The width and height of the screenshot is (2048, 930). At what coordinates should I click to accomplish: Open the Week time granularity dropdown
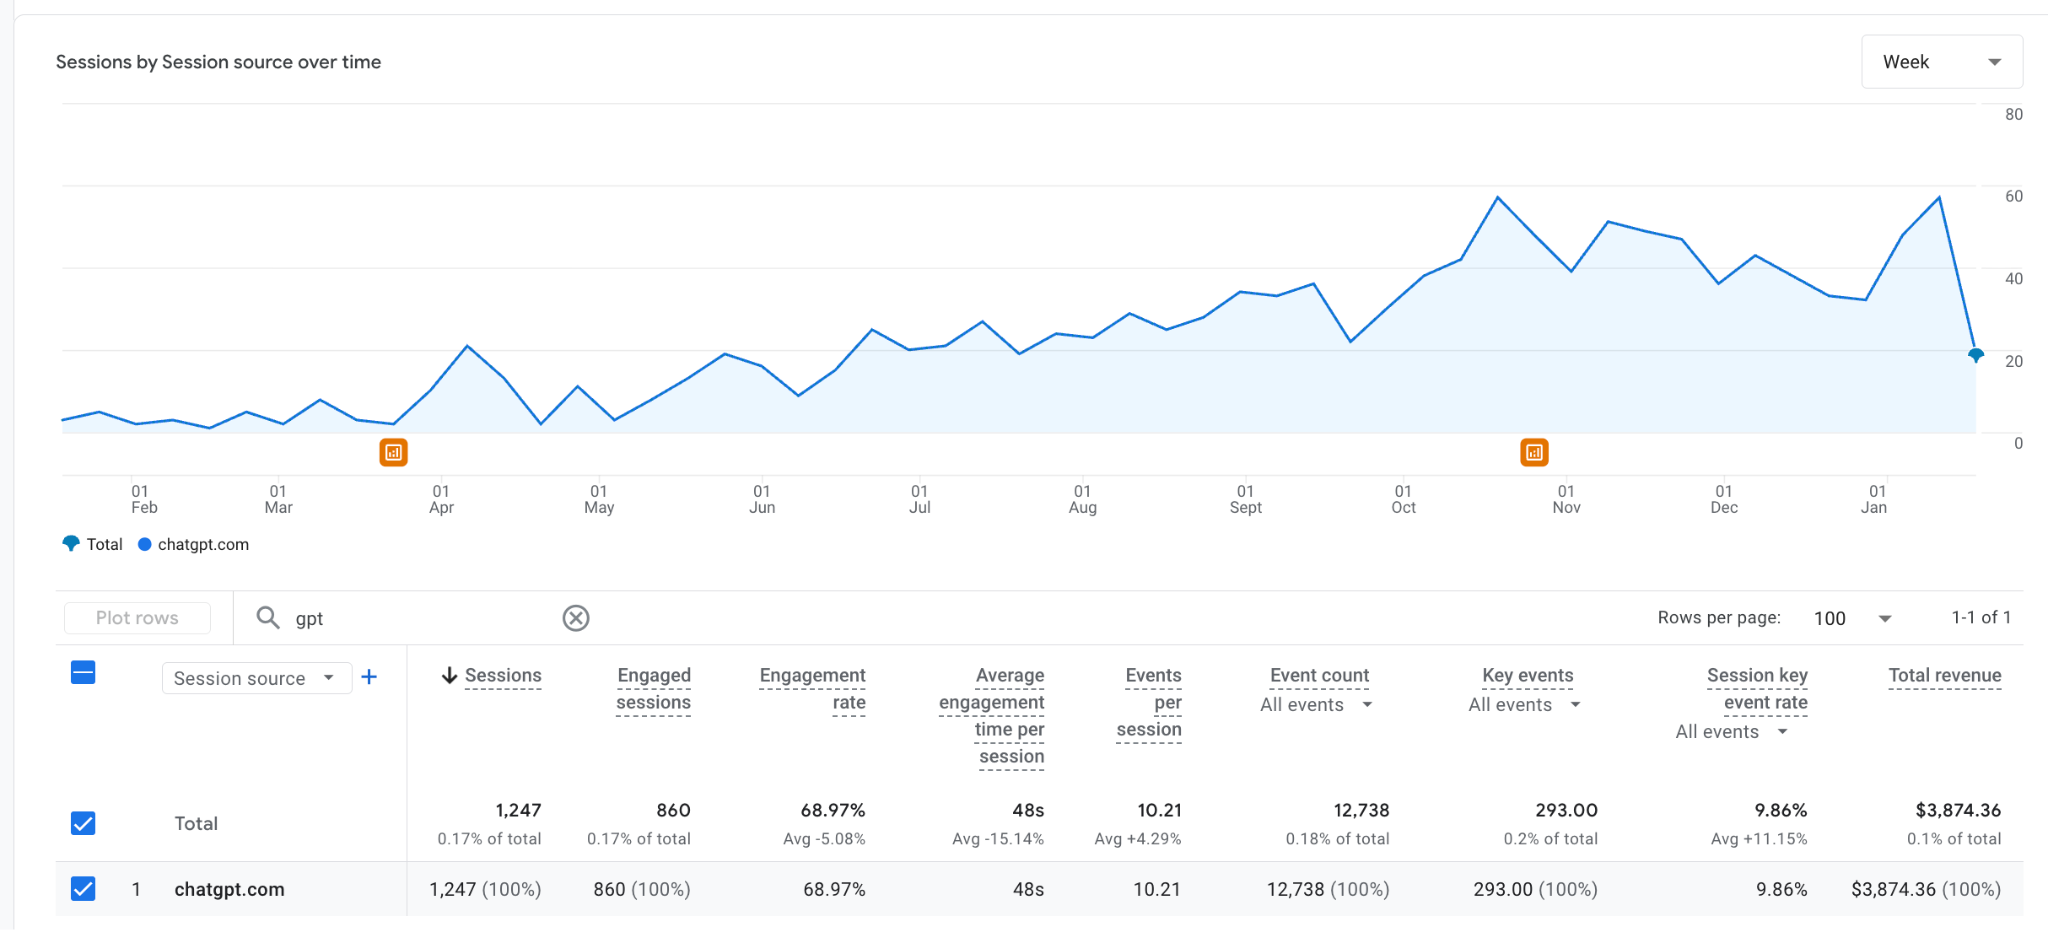pyautogui.click(x=1941, y=61)
